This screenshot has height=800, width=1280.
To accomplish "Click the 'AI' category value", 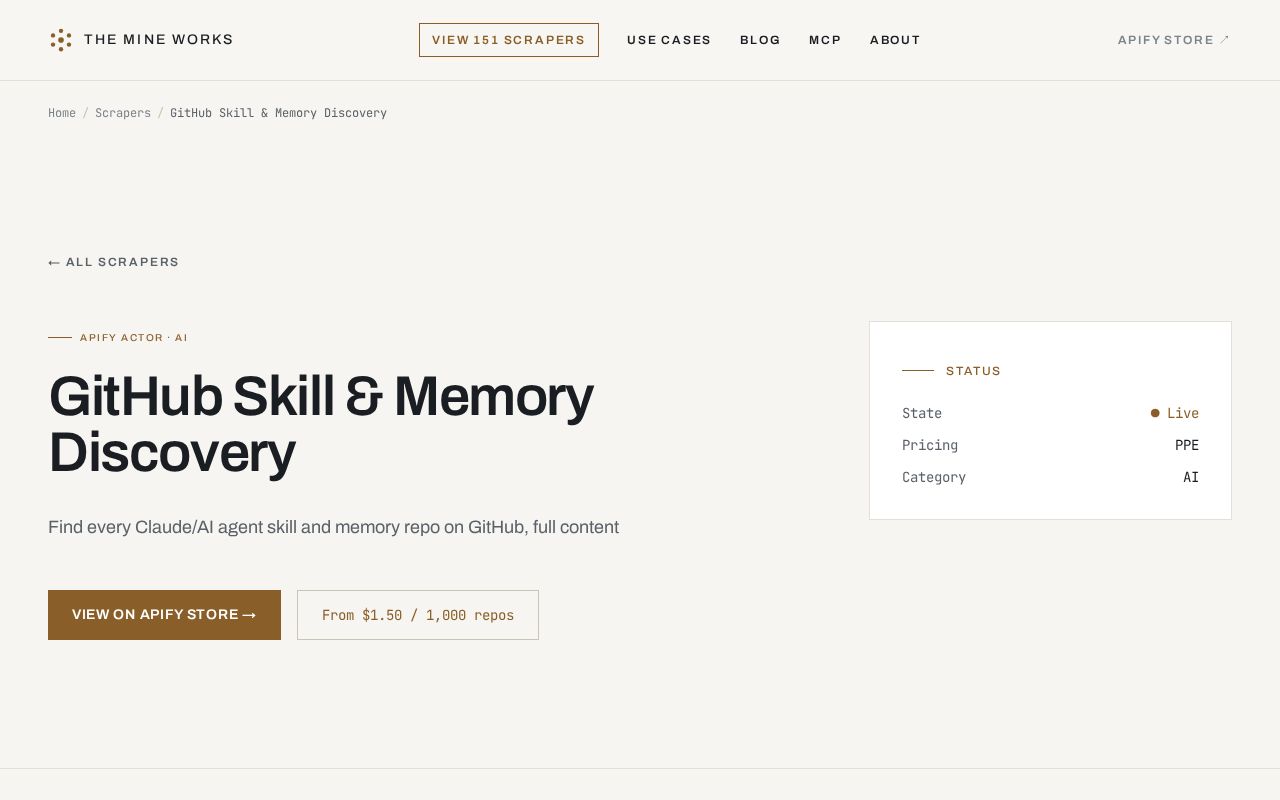I will click(x=1191, y=477).
